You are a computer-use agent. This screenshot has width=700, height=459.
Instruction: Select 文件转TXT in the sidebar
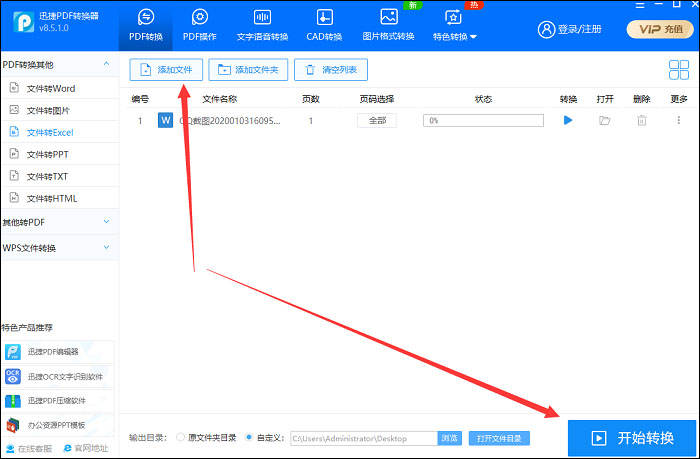60,176
